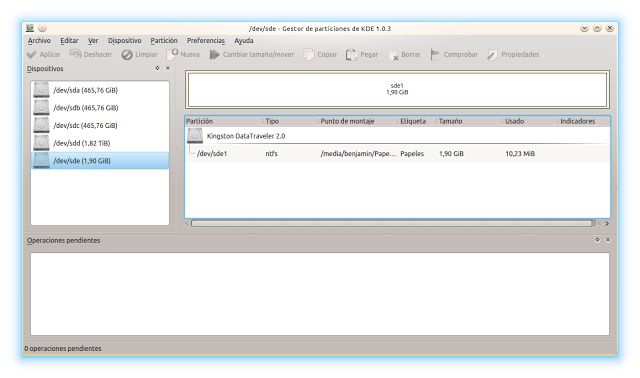Click the Cambiar tamaño/mover toolbar icon
Viewport: 640px width, 378px height.
214,54
